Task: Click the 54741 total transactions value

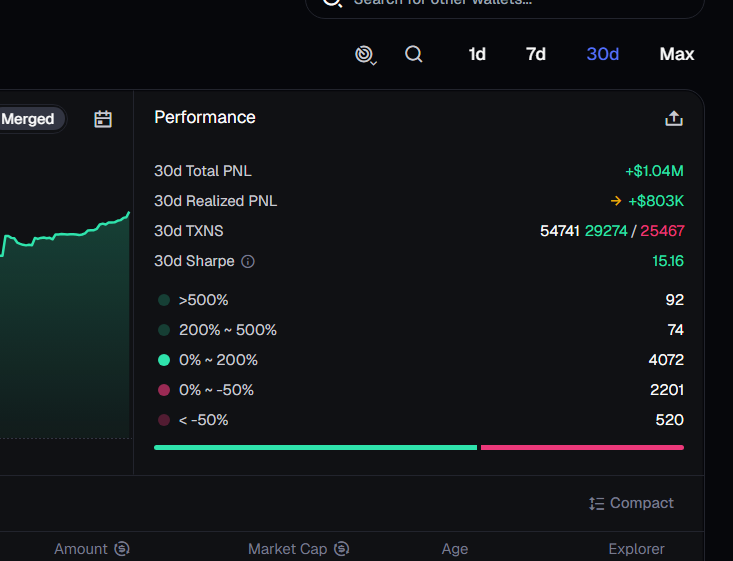Action: pyautogui.click(x=560, y=231)
